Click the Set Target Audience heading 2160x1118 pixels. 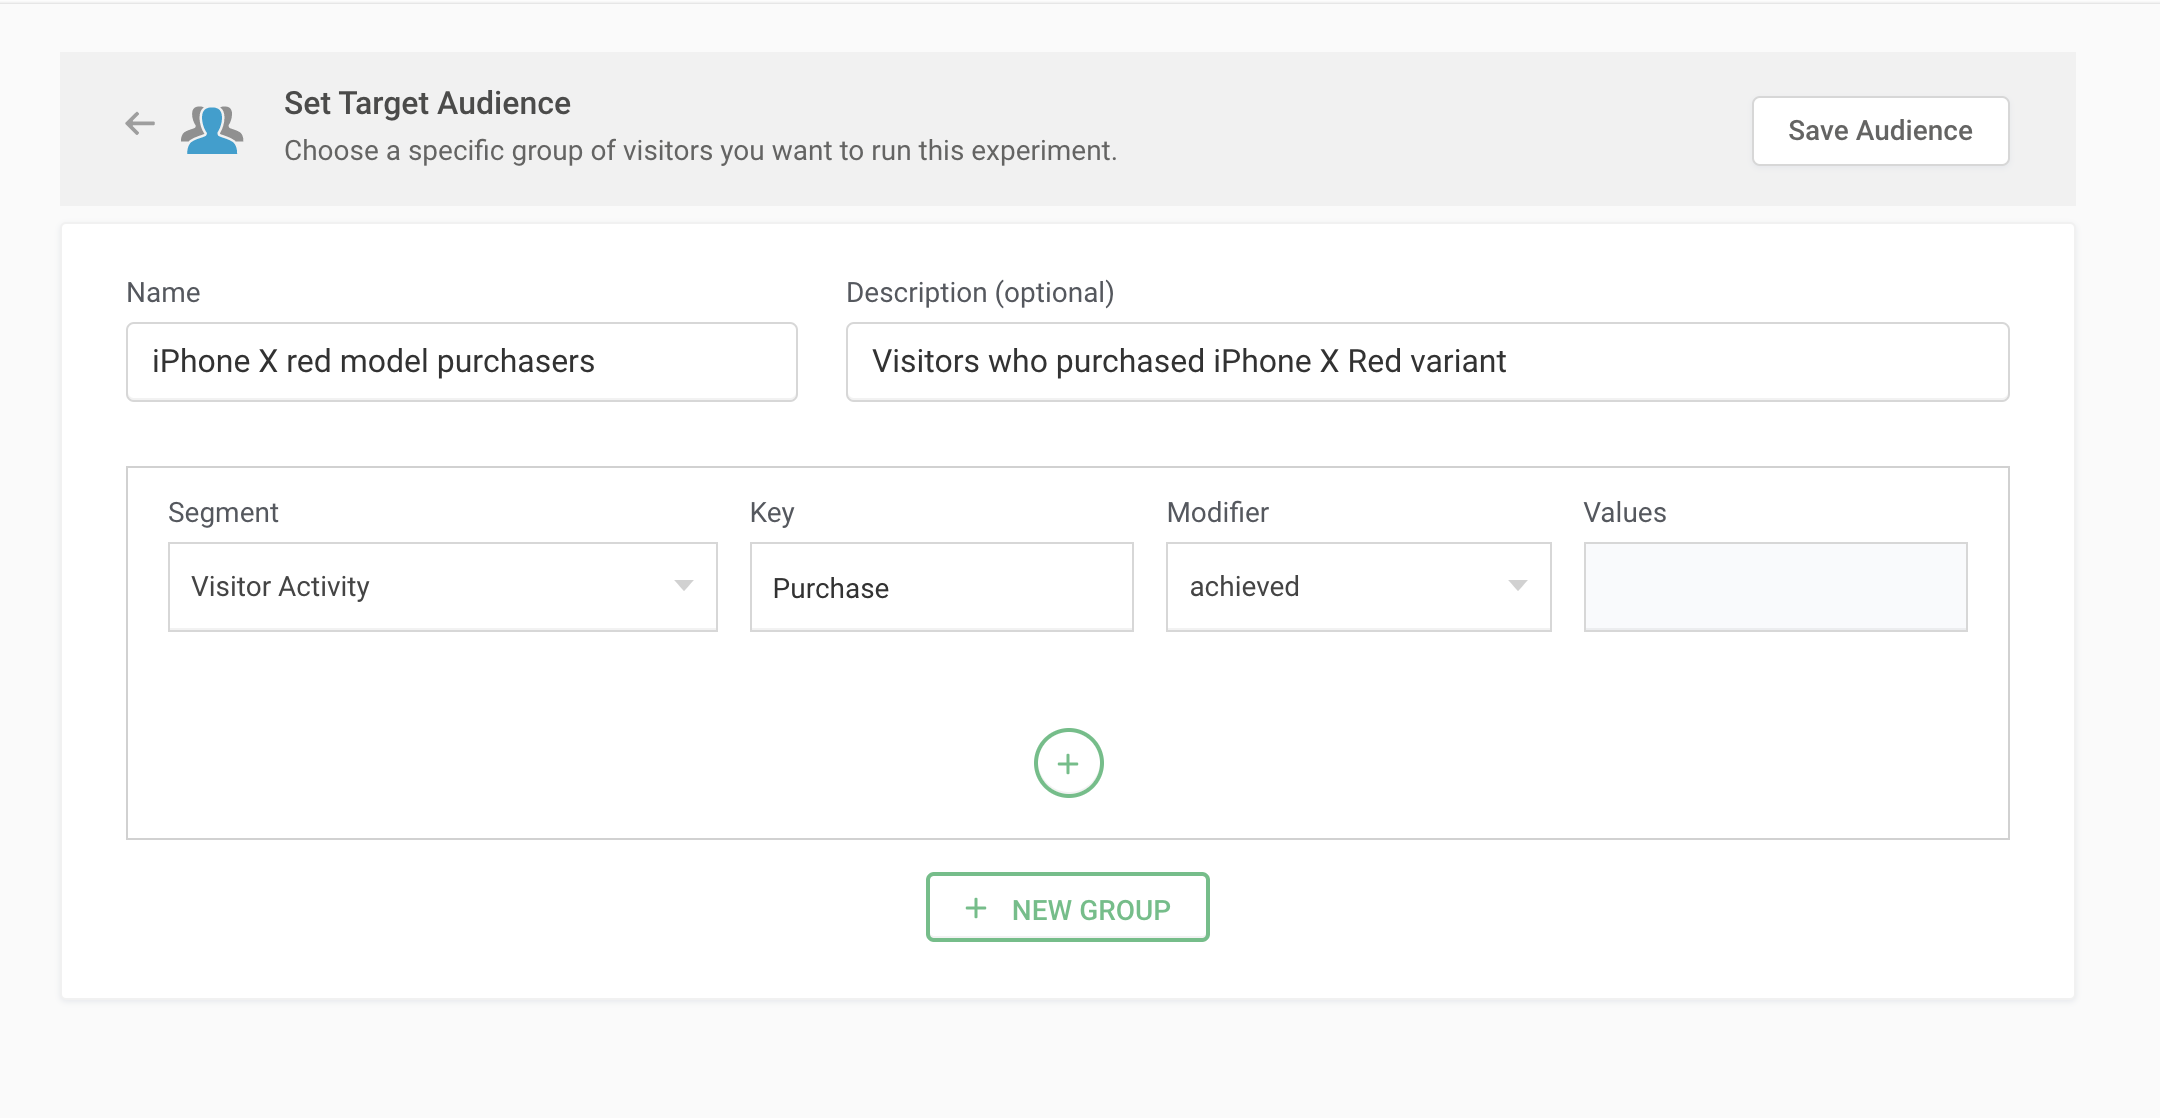427,103
